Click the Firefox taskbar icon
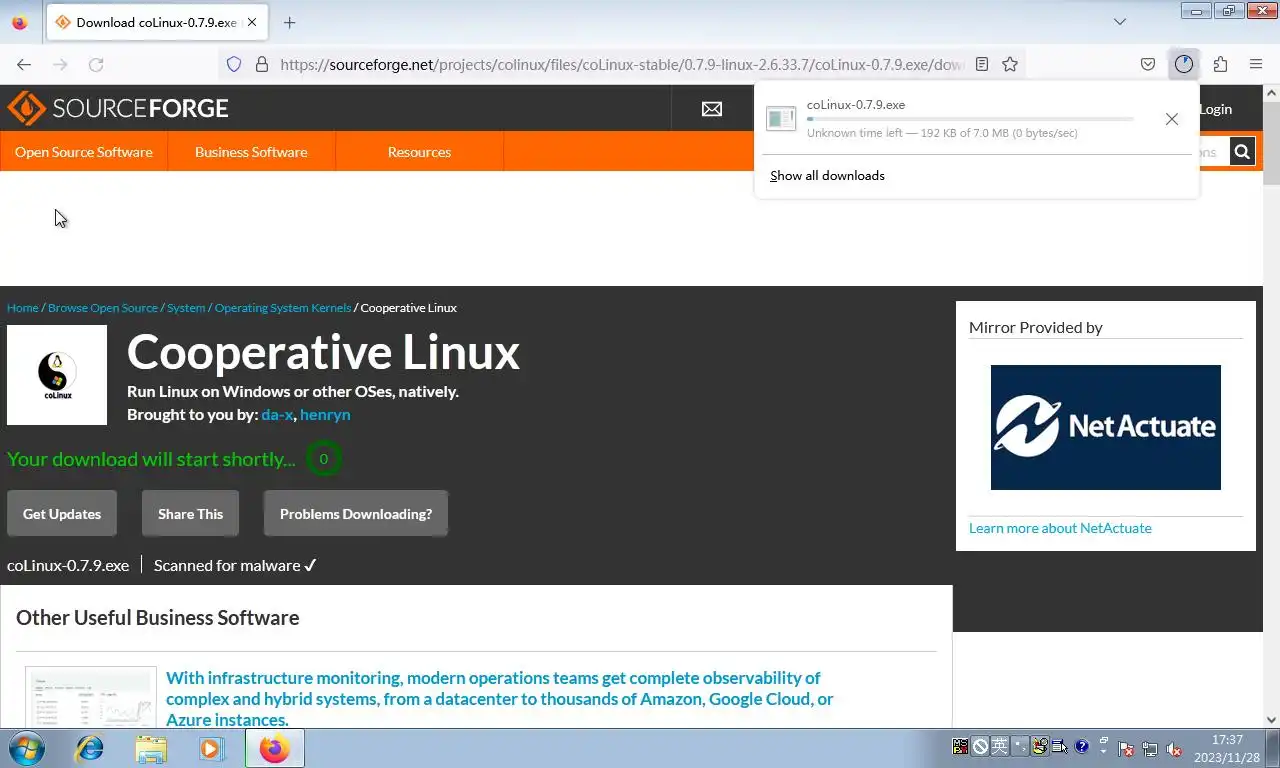The width and height of the screenshot is (1280, 768). 274,748
